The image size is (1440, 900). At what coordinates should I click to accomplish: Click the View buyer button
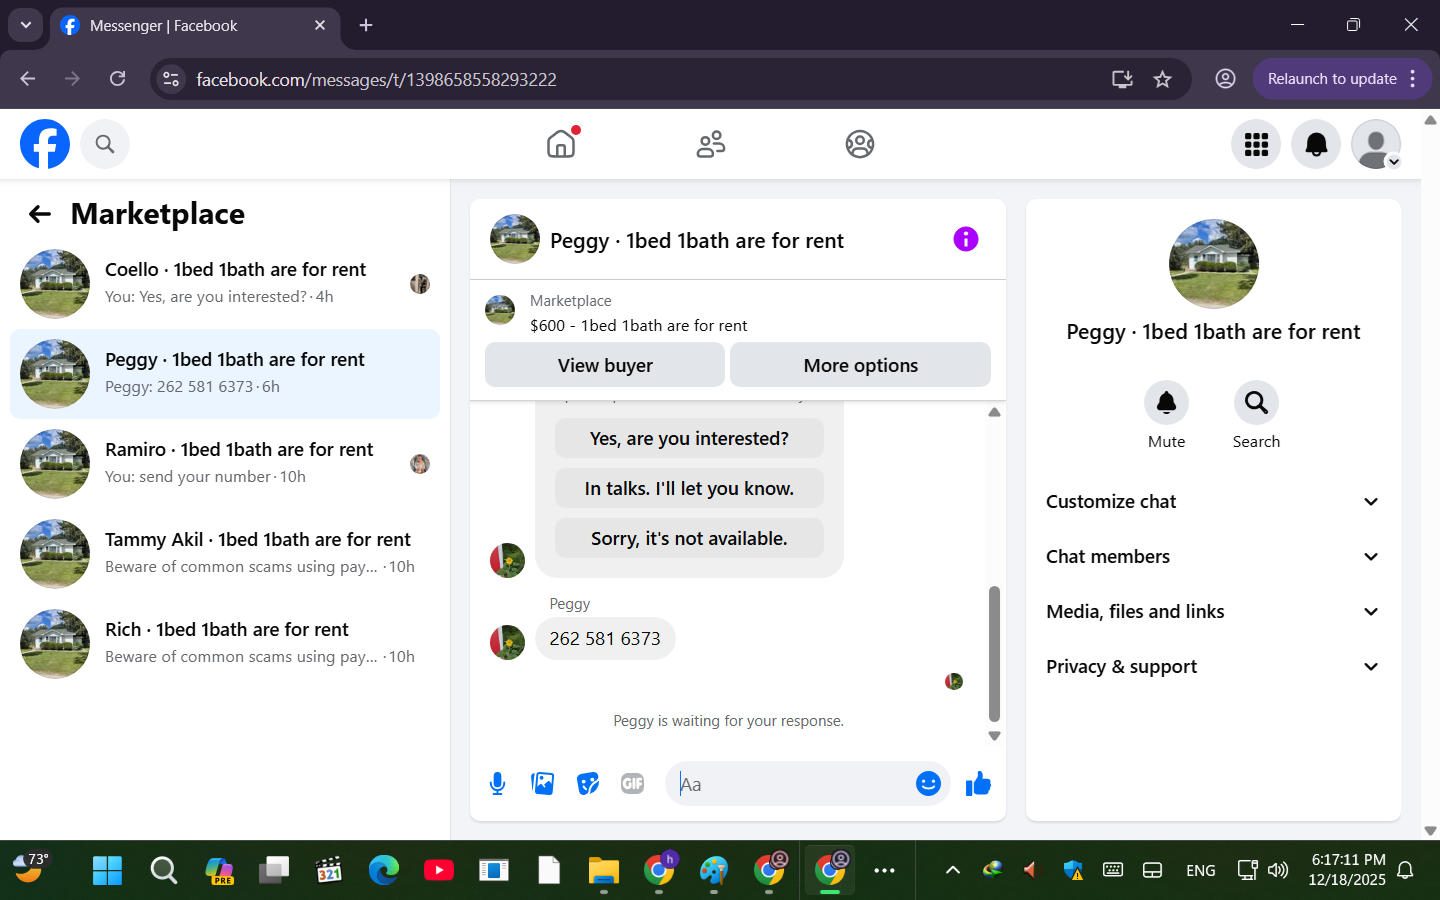pos(605,365)
